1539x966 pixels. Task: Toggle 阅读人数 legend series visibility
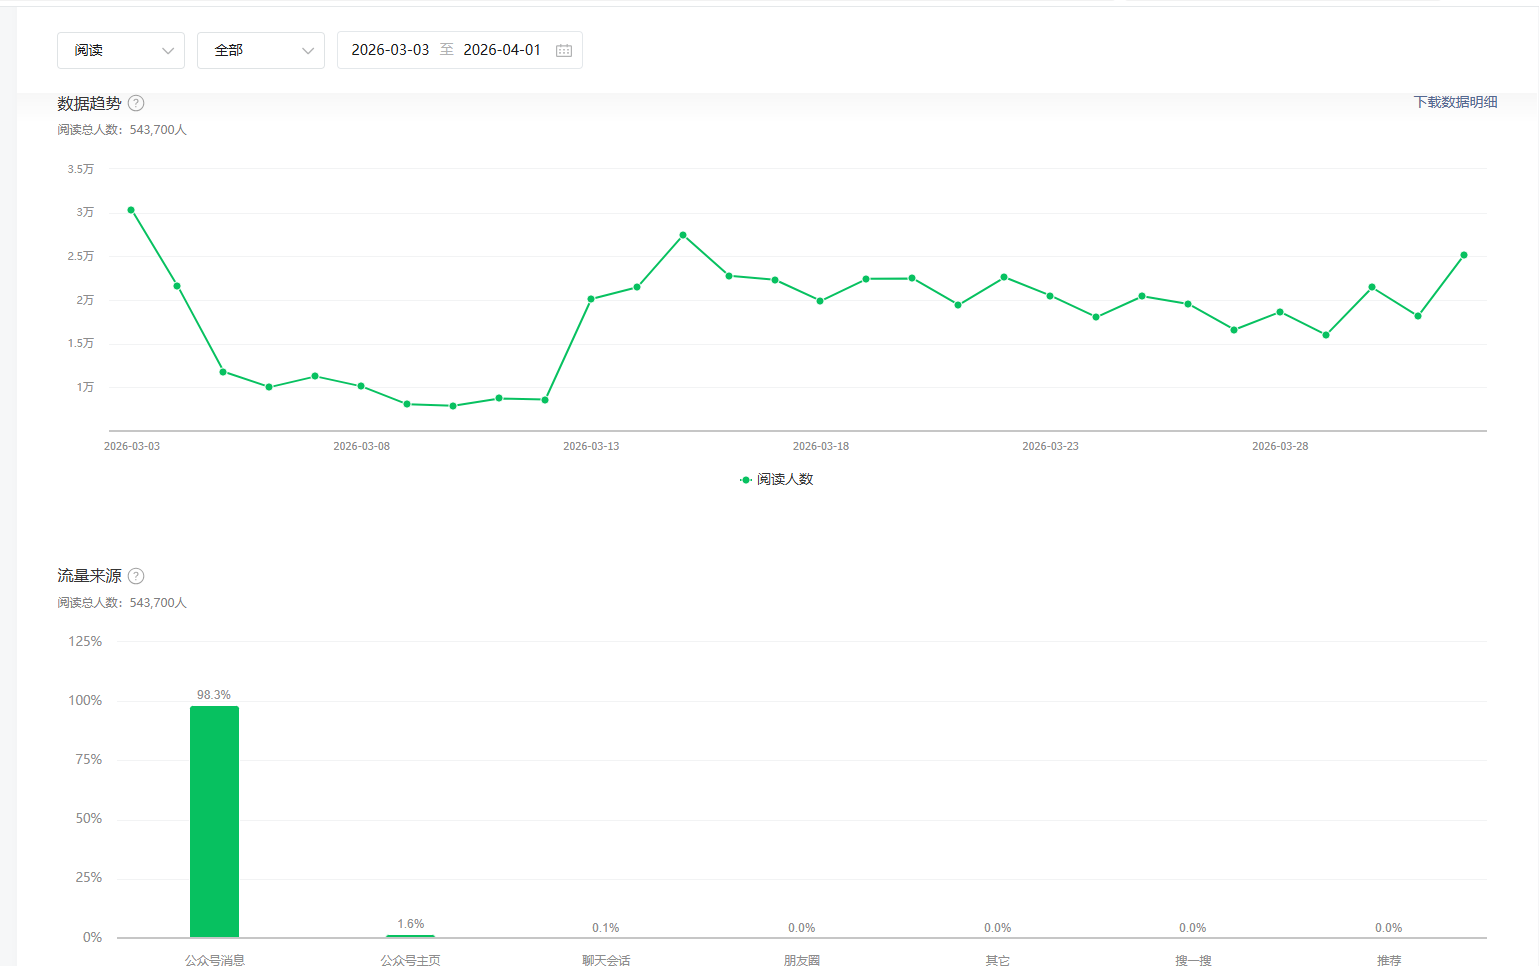(777, 480)
